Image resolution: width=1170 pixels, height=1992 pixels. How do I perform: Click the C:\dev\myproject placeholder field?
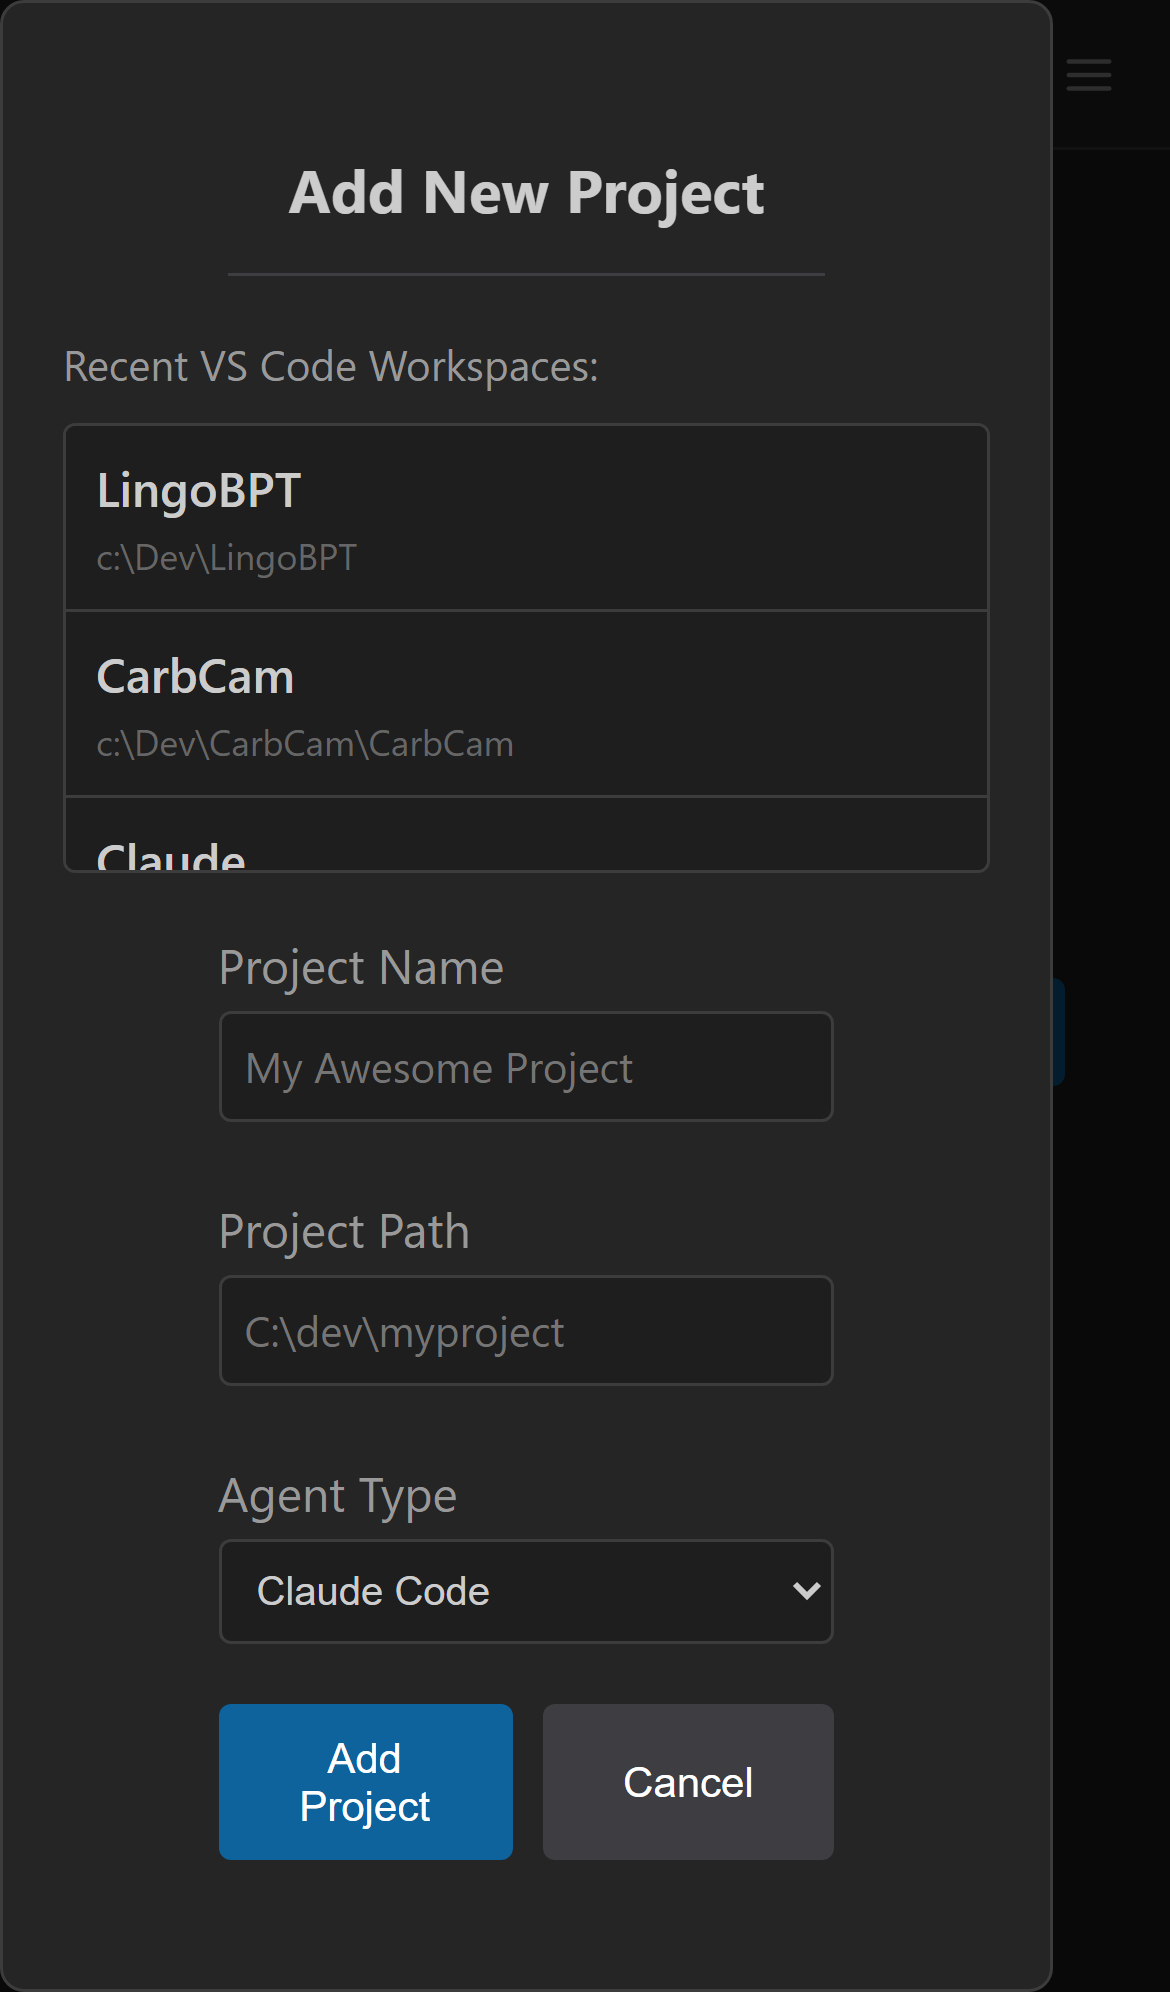click(526, 1330)
